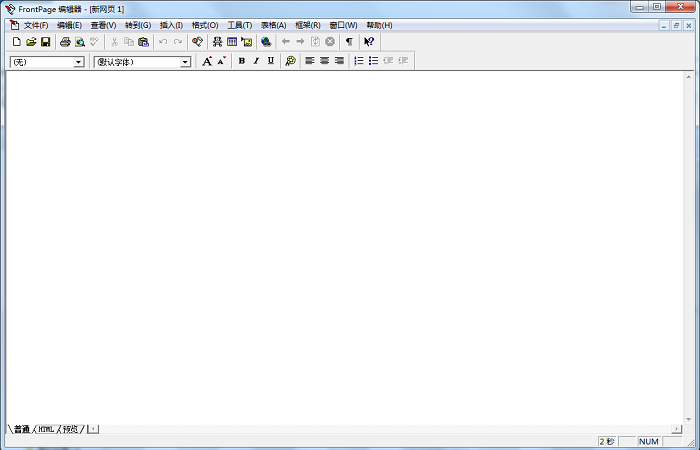Switch to the 预览 preview tab
The height and width of the screenshot is (450, 700).
pyautogui.click(x=70, y=429)
